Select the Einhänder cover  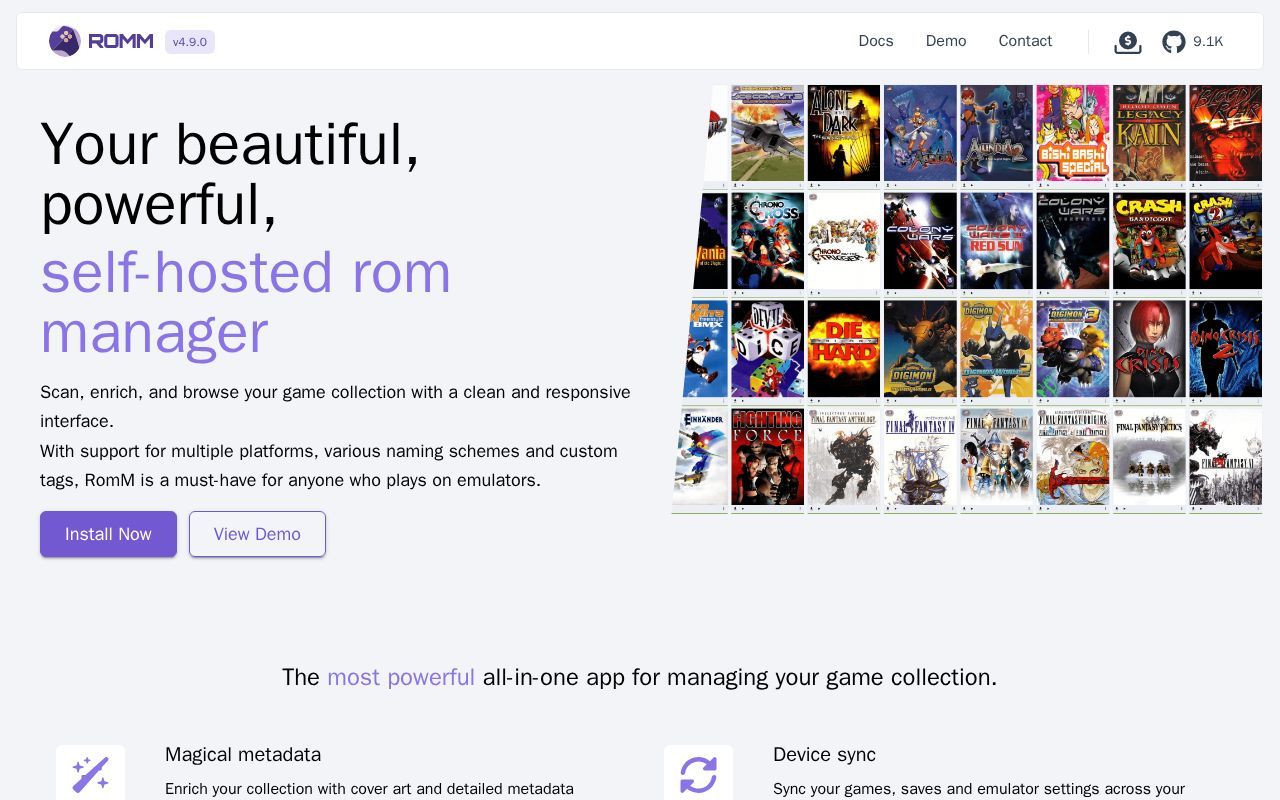pos(701,457)
